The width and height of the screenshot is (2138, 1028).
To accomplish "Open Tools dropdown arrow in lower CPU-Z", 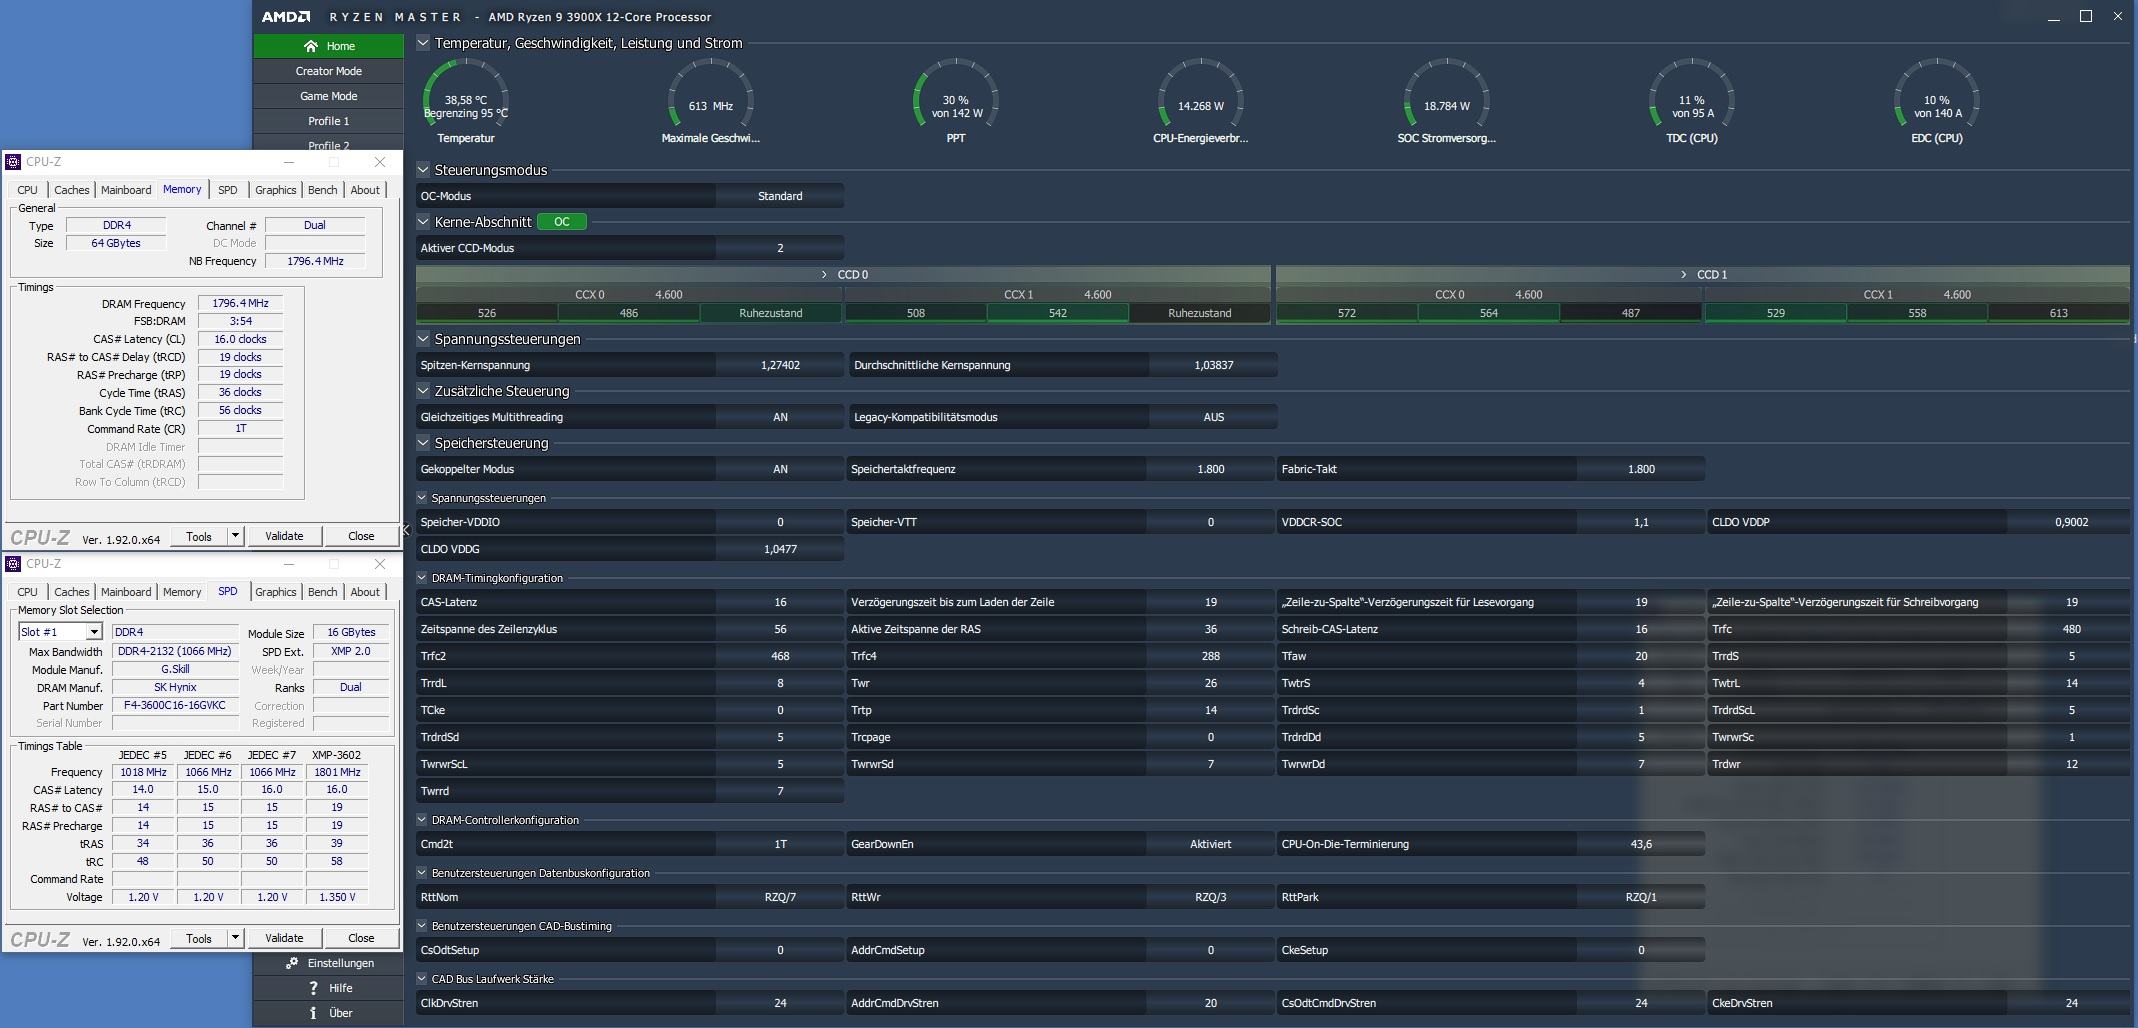I will click(235, 938).
